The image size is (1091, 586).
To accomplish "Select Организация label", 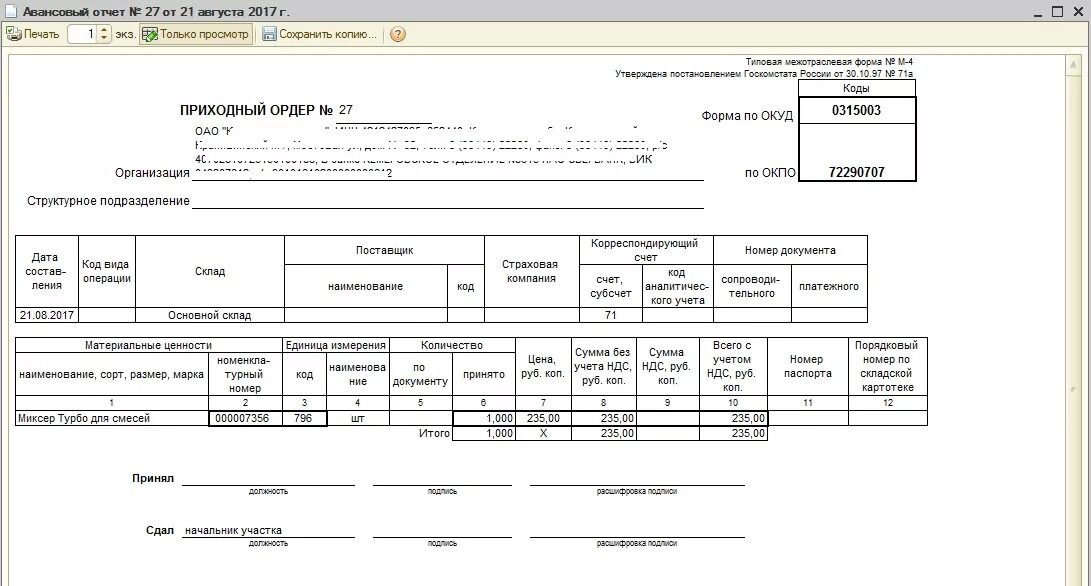I will tap(152, 173).
